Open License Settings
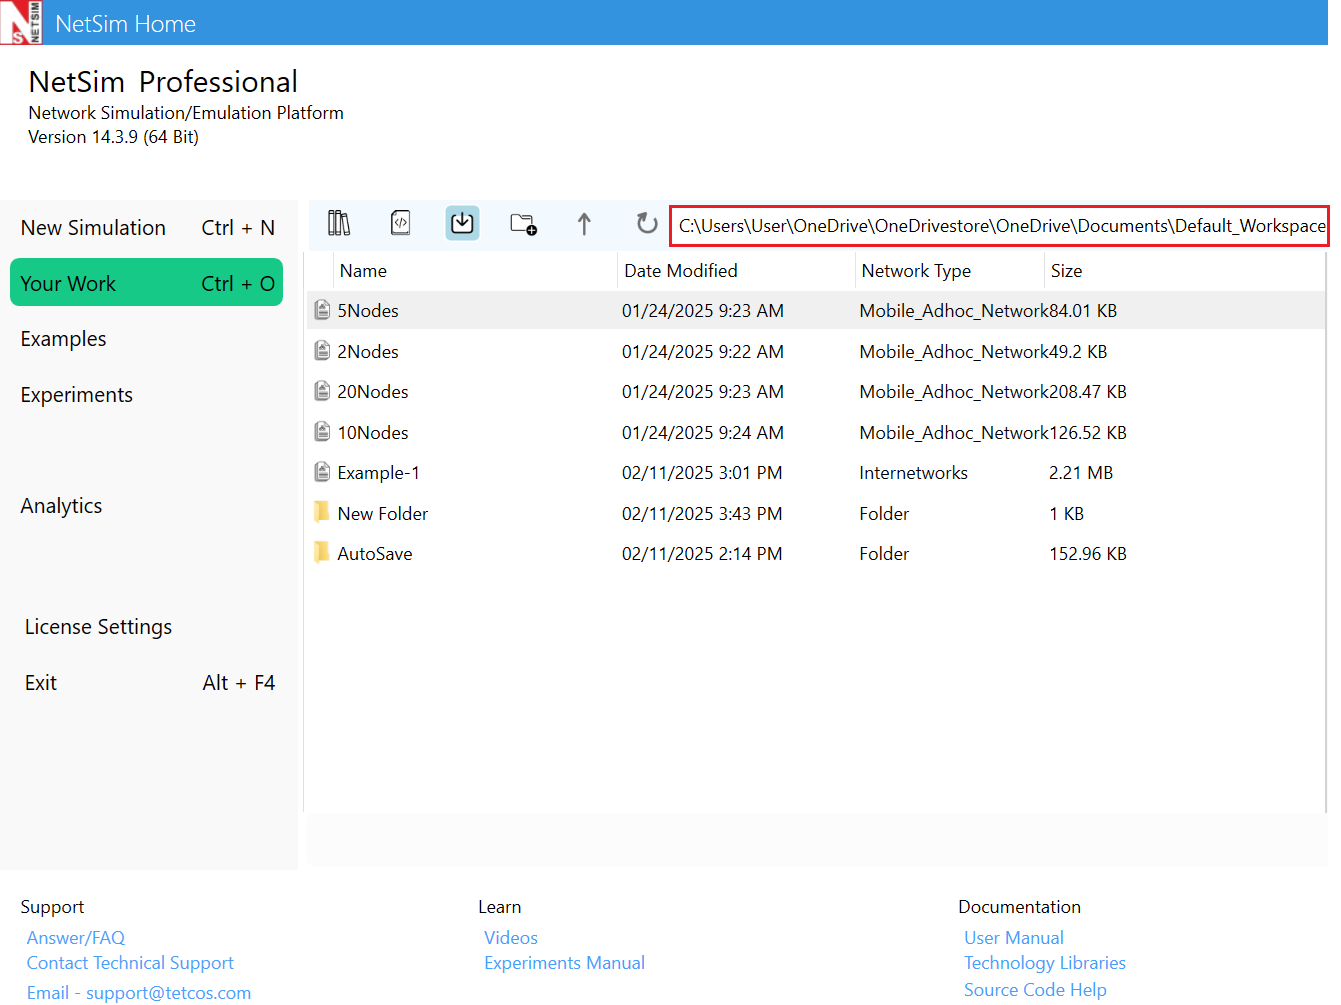 [x=98, y=627]
